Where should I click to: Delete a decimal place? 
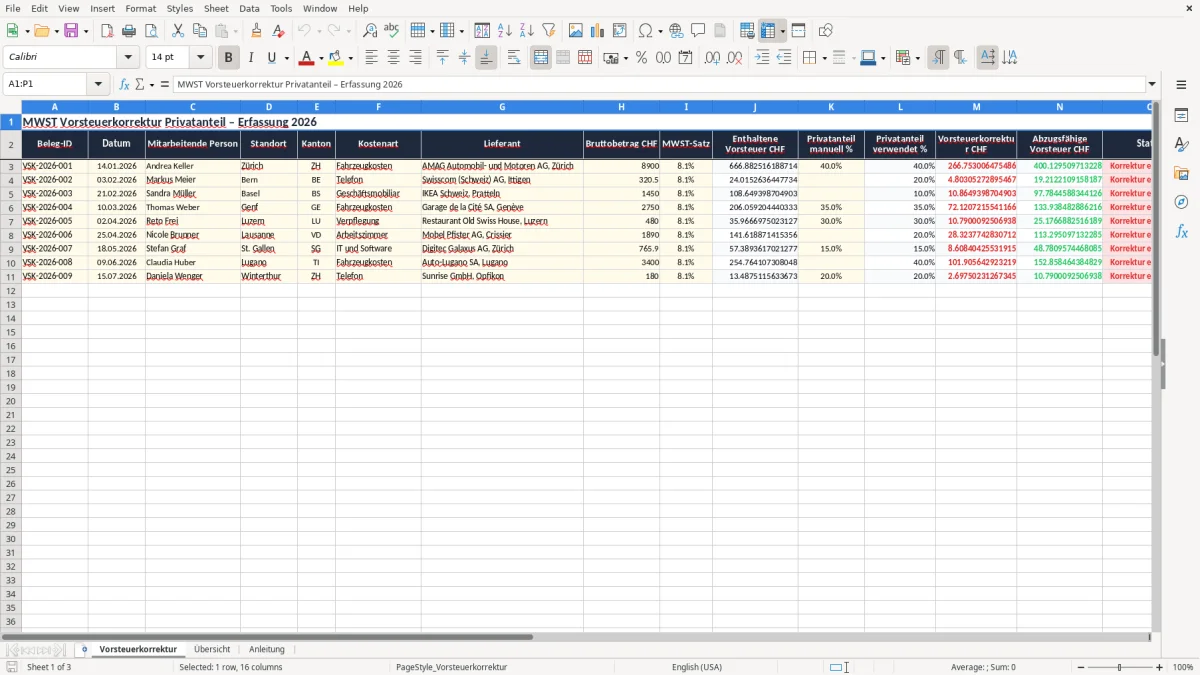tap(735, 58)
